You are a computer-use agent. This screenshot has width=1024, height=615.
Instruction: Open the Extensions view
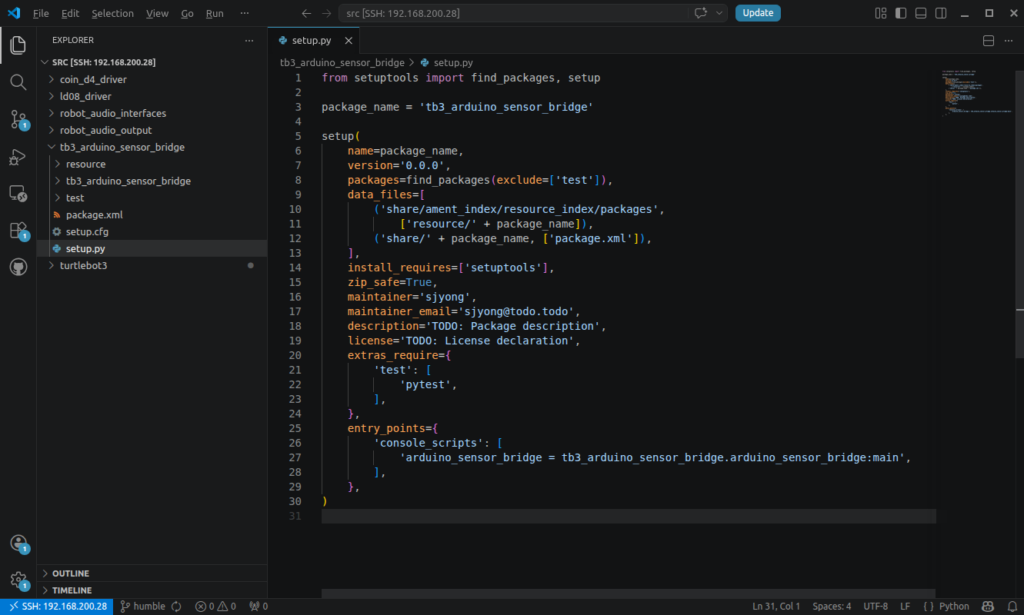(18, 230)
